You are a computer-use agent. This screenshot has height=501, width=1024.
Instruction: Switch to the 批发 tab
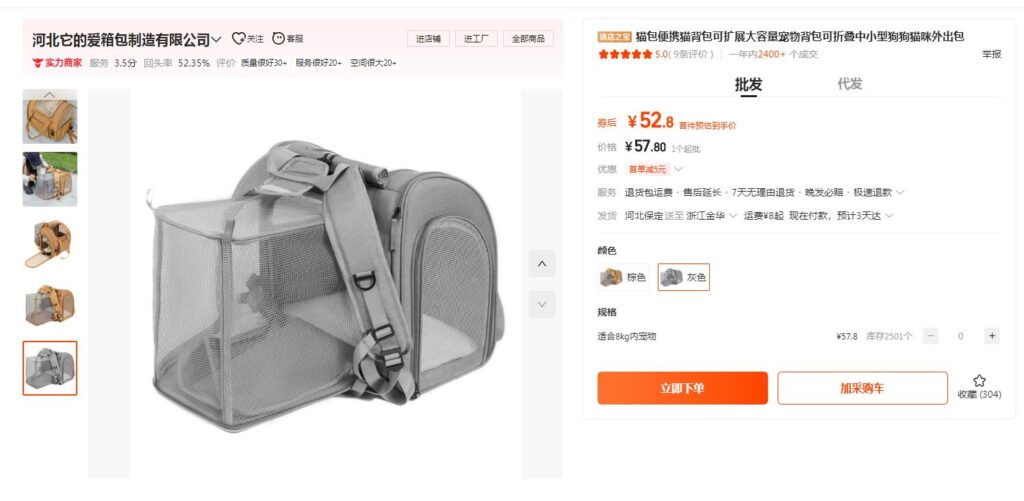point(748,84)
